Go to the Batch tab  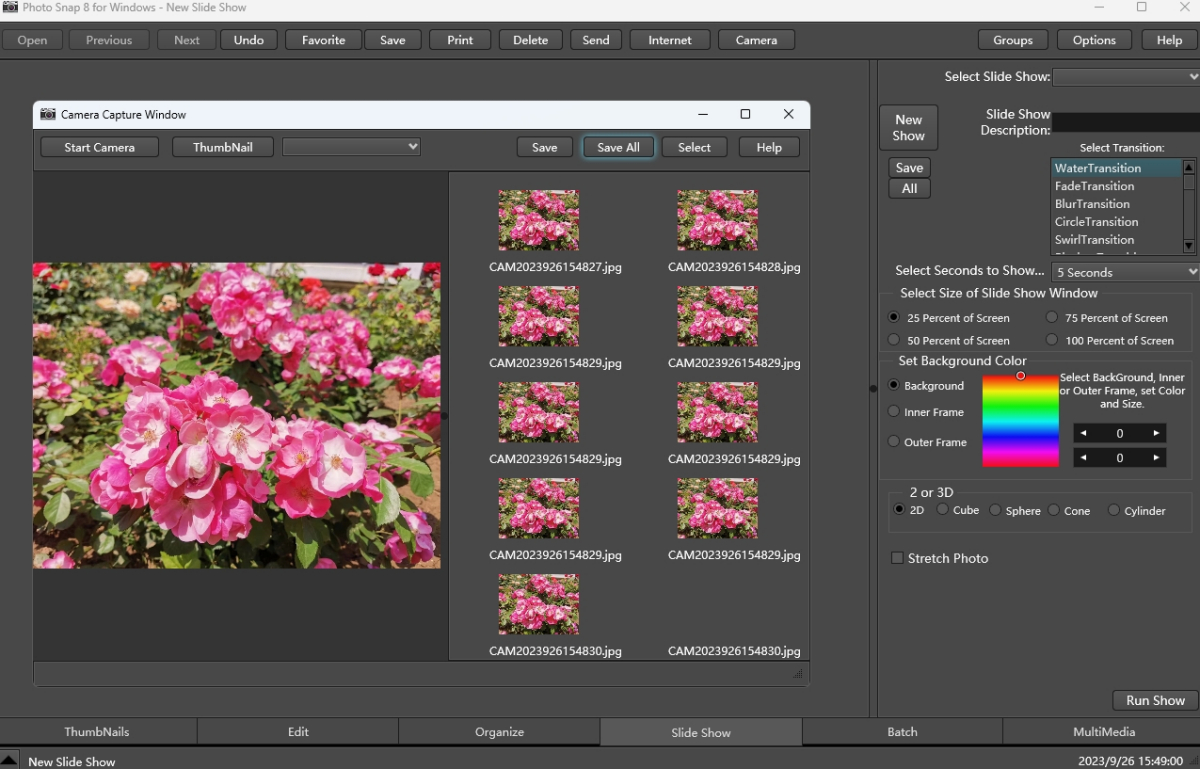[x=902, y=732]
